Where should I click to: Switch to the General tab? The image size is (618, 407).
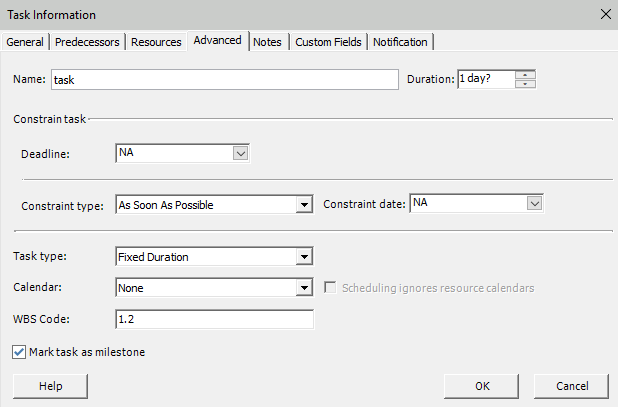point(27,42)
